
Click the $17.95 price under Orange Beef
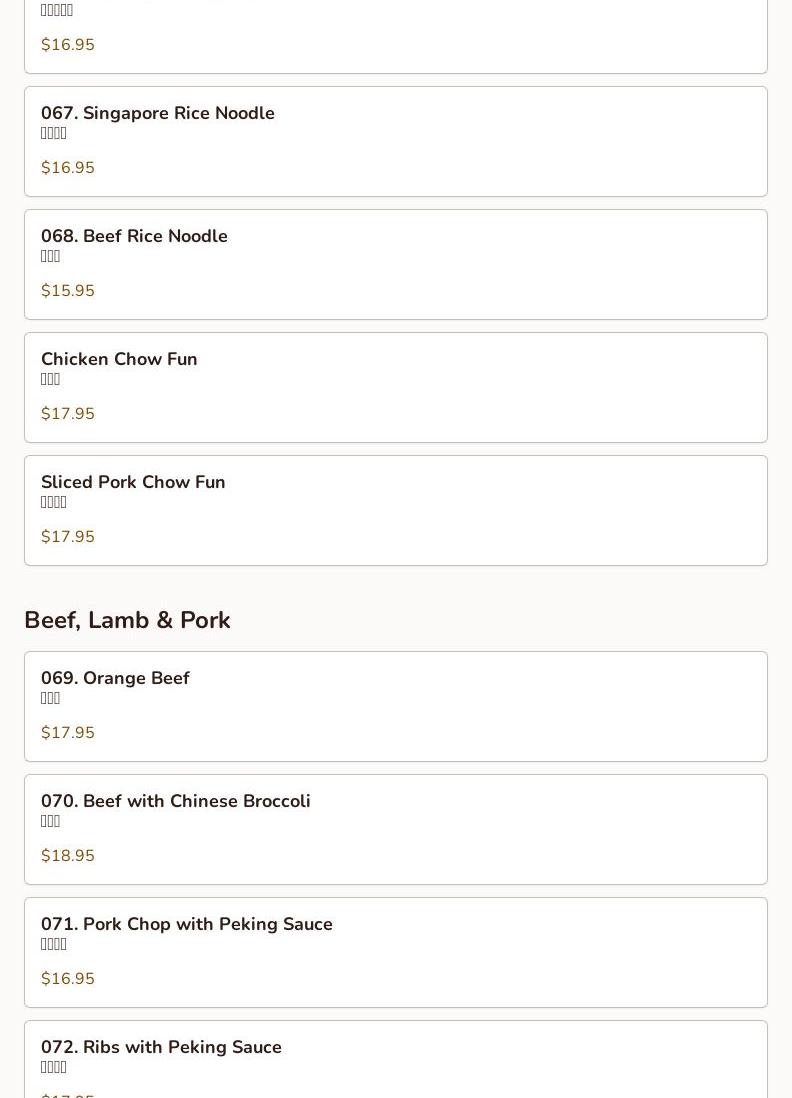pos(68,733)
